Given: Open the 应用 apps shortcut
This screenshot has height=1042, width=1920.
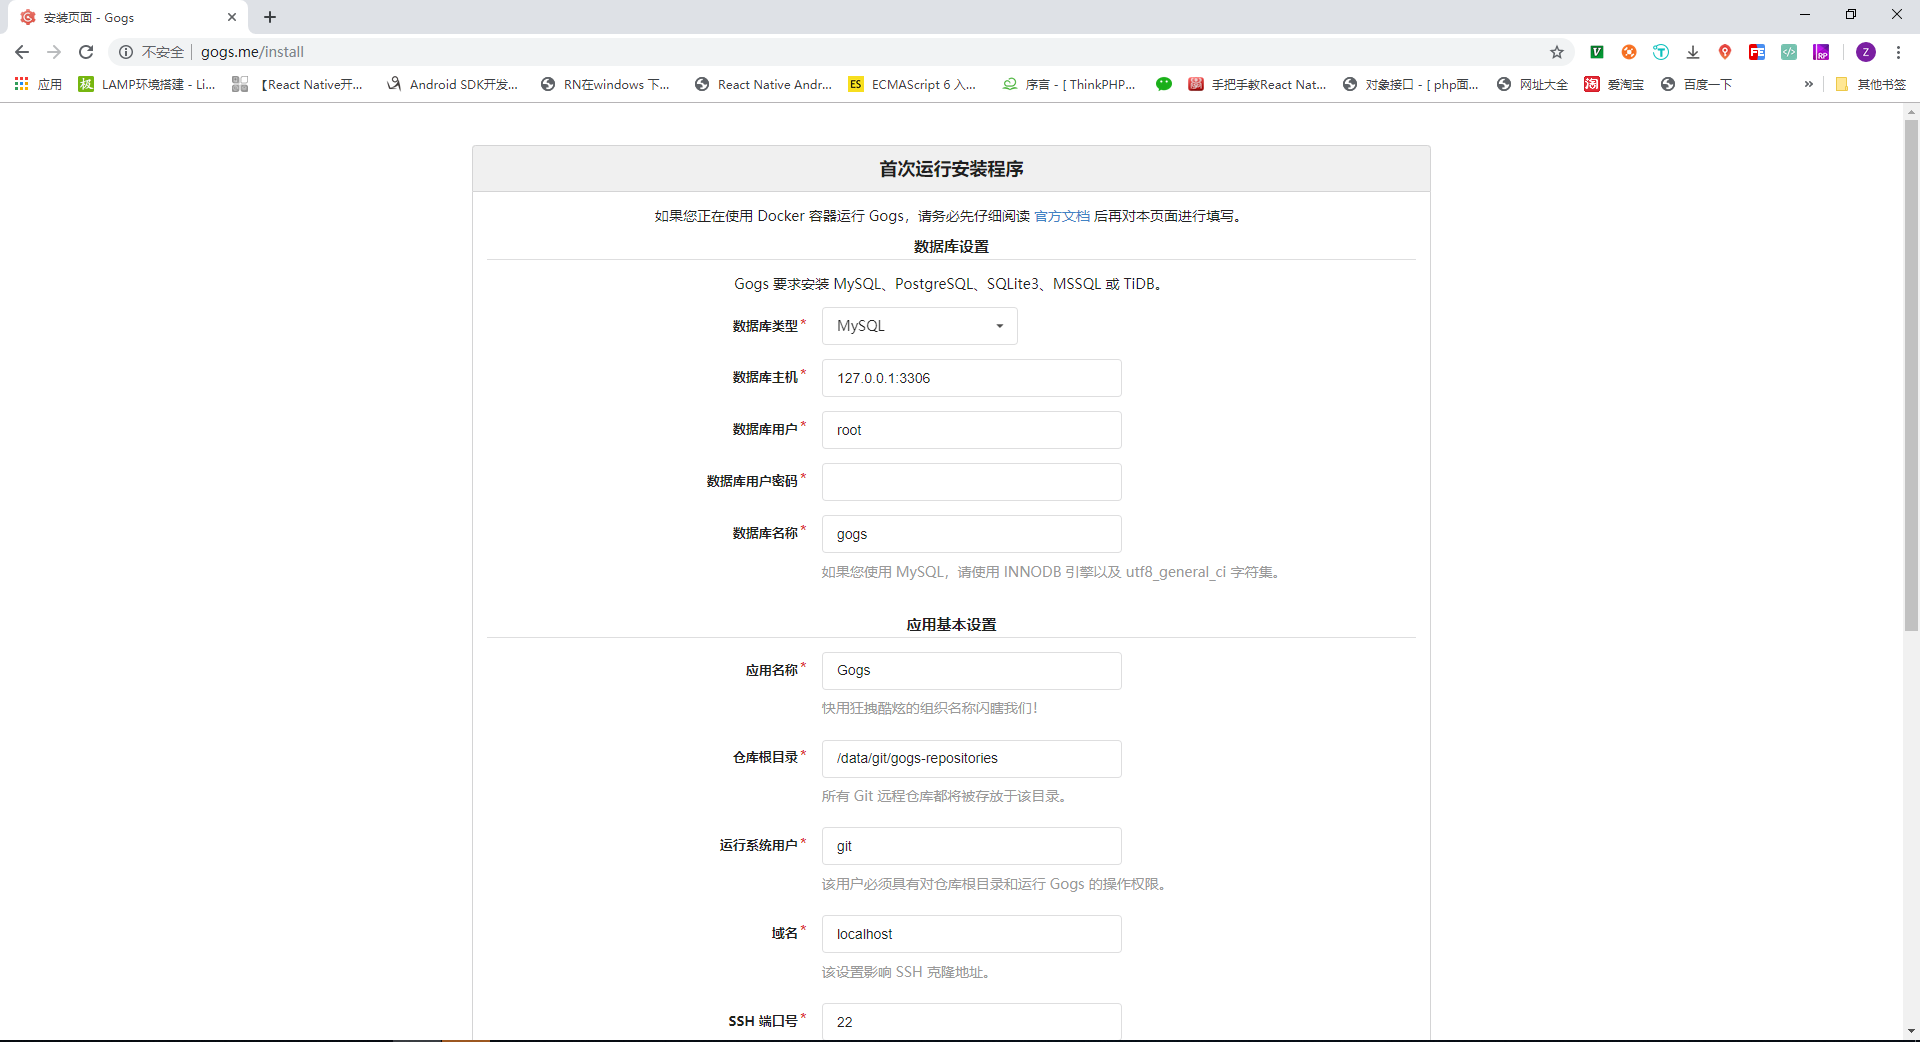Looking at the screenshot, I should pos(38,84).
